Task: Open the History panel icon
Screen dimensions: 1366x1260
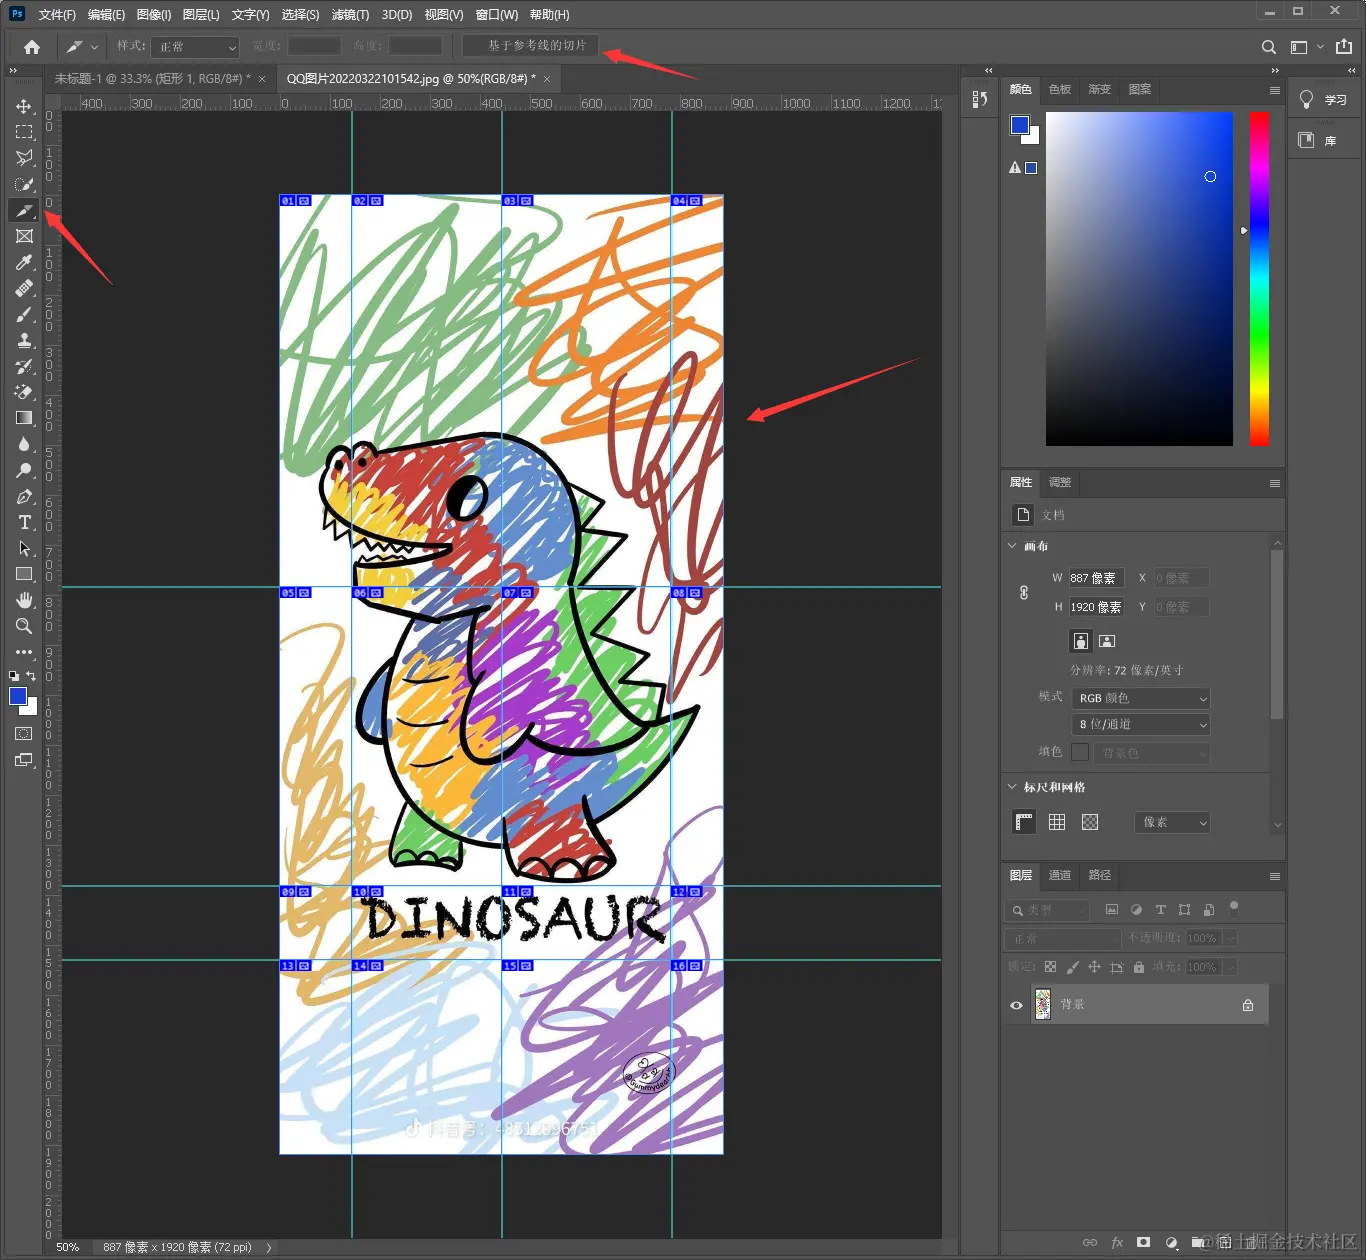Action: point(980,99)
